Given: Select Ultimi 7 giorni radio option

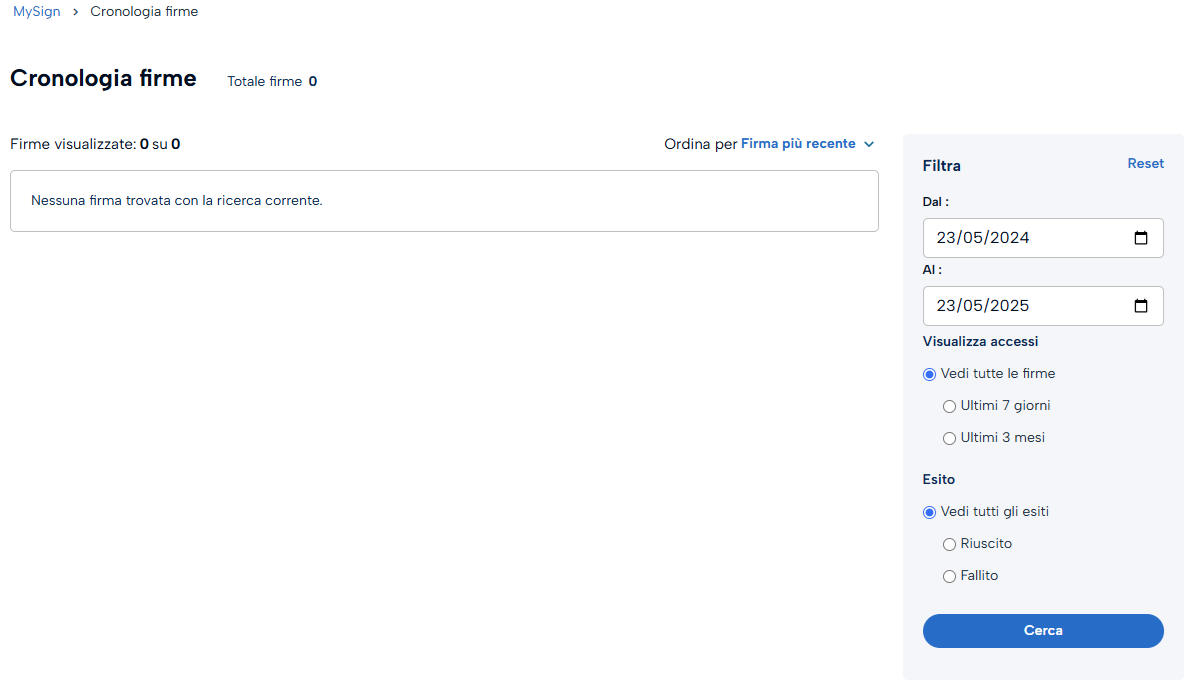Looking at the screenshot, I should [949, 407].
